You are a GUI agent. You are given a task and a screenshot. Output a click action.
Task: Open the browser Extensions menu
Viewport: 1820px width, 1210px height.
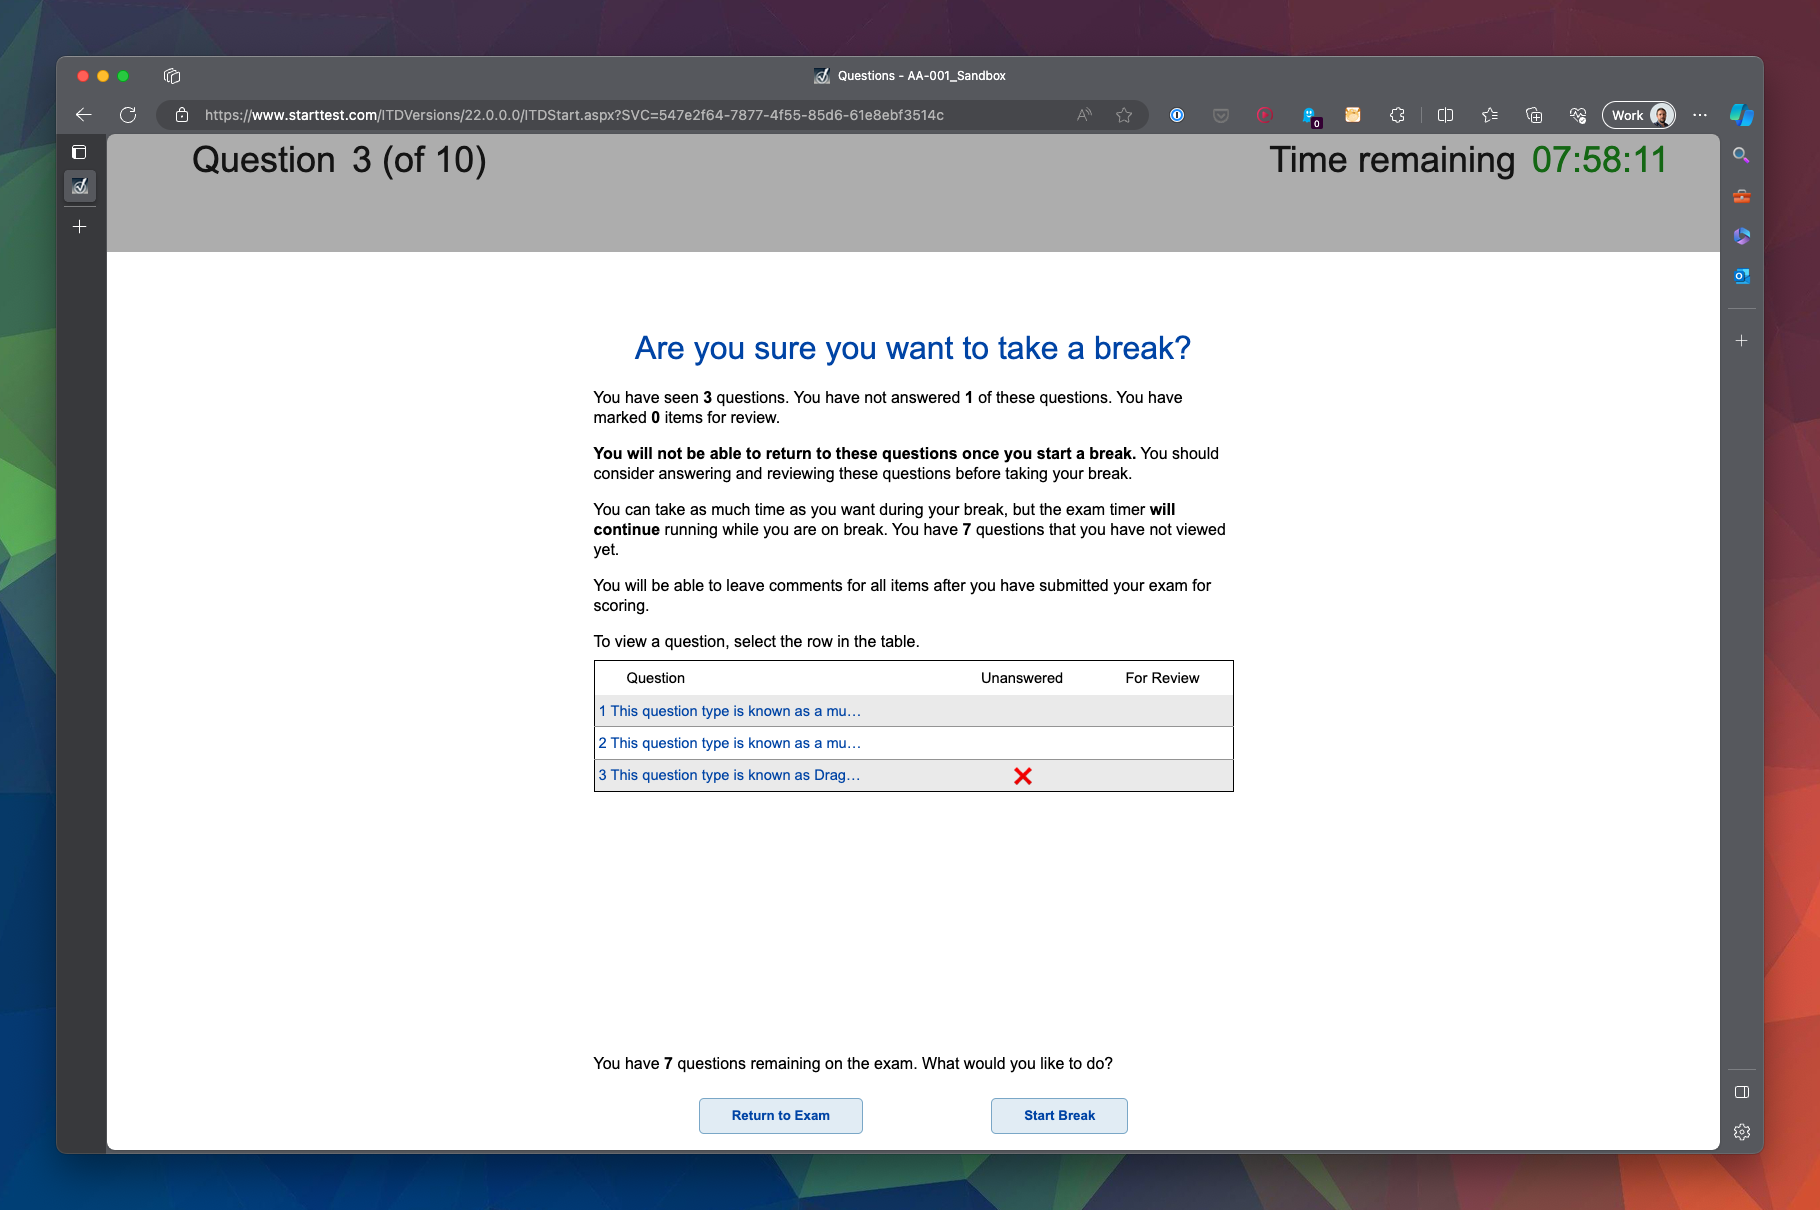tap(1397, 115)
